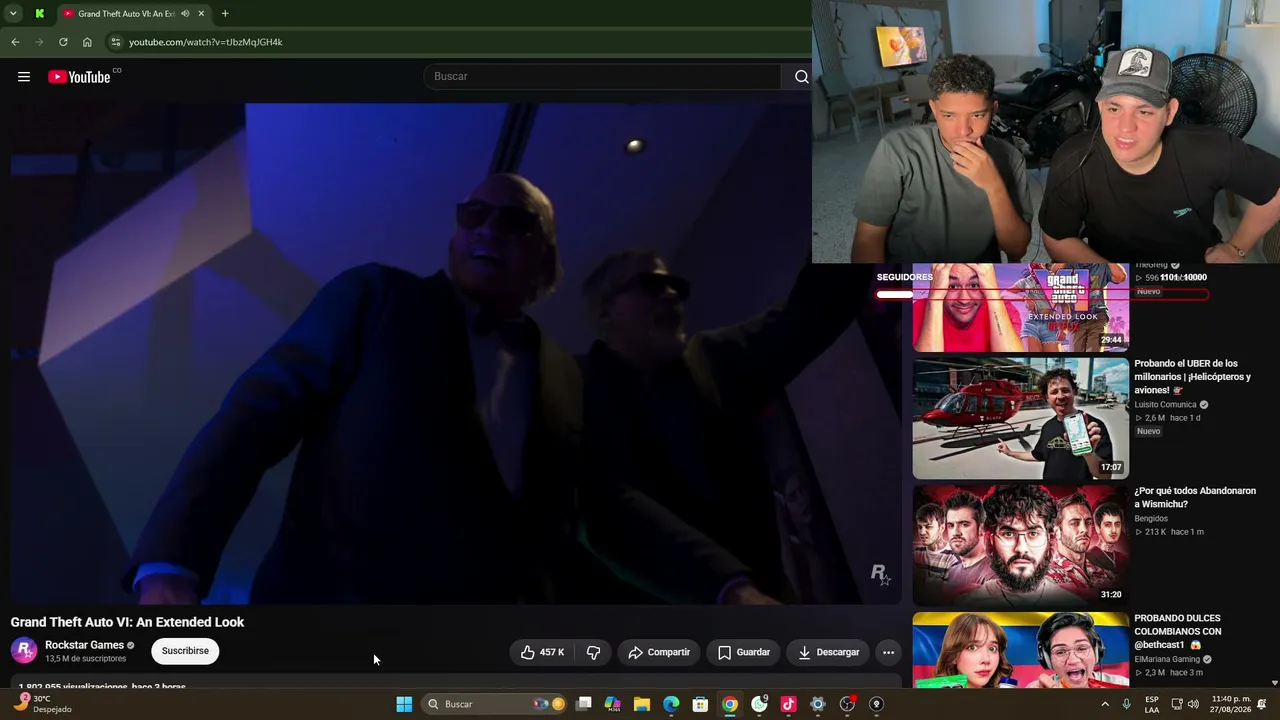This screenshot has width=1280, height=720.
Task: Open TikTok from the taskbar
Action: click(788, 704)
